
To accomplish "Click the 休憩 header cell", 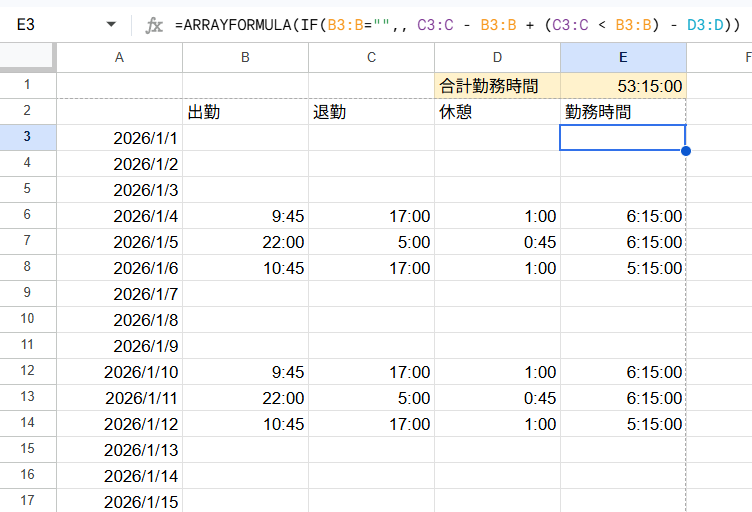I will [497, 112].
